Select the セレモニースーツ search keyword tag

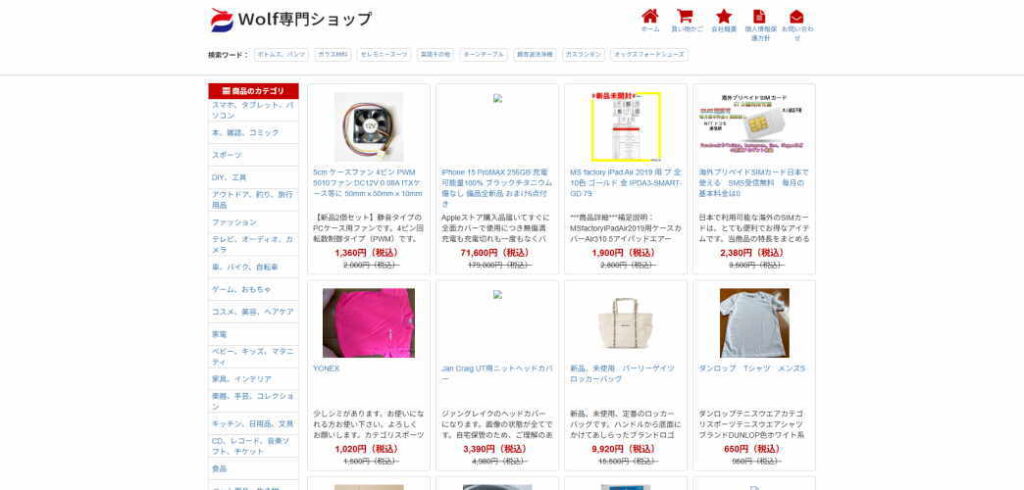point(384,55)
